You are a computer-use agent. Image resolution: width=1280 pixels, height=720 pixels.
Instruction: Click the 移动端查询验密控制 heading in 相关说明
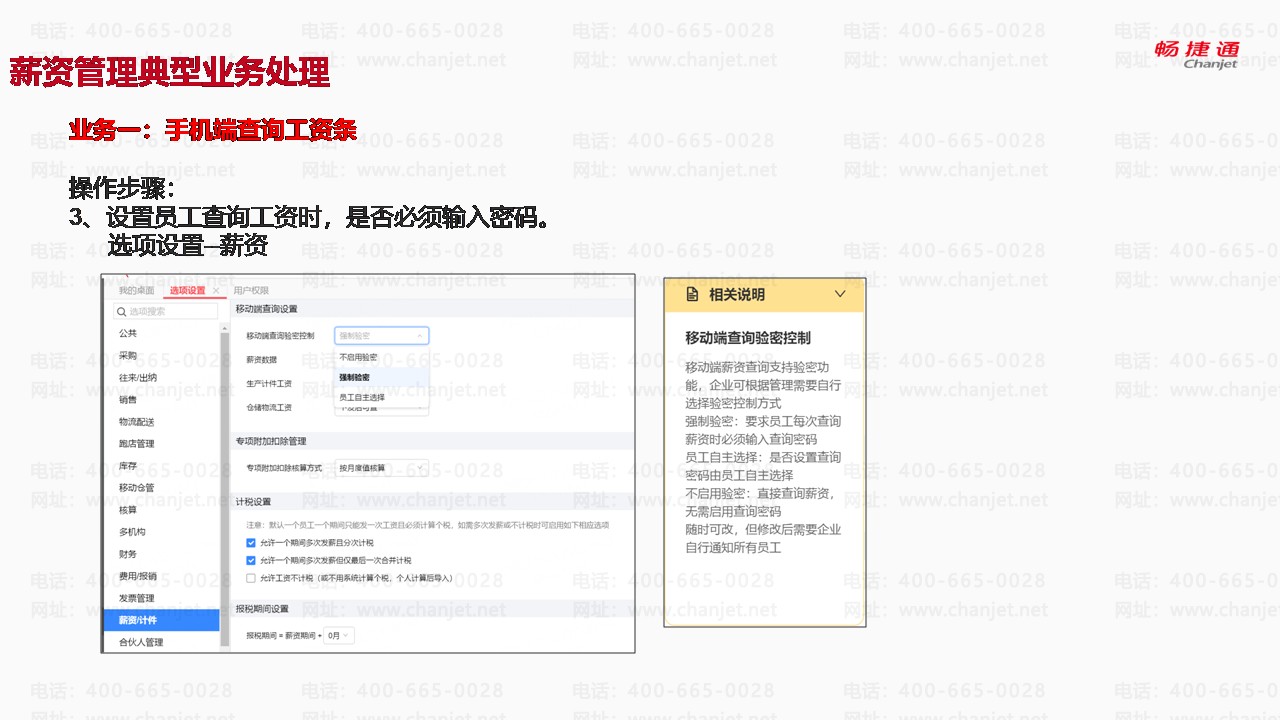[x=748, y=338]
